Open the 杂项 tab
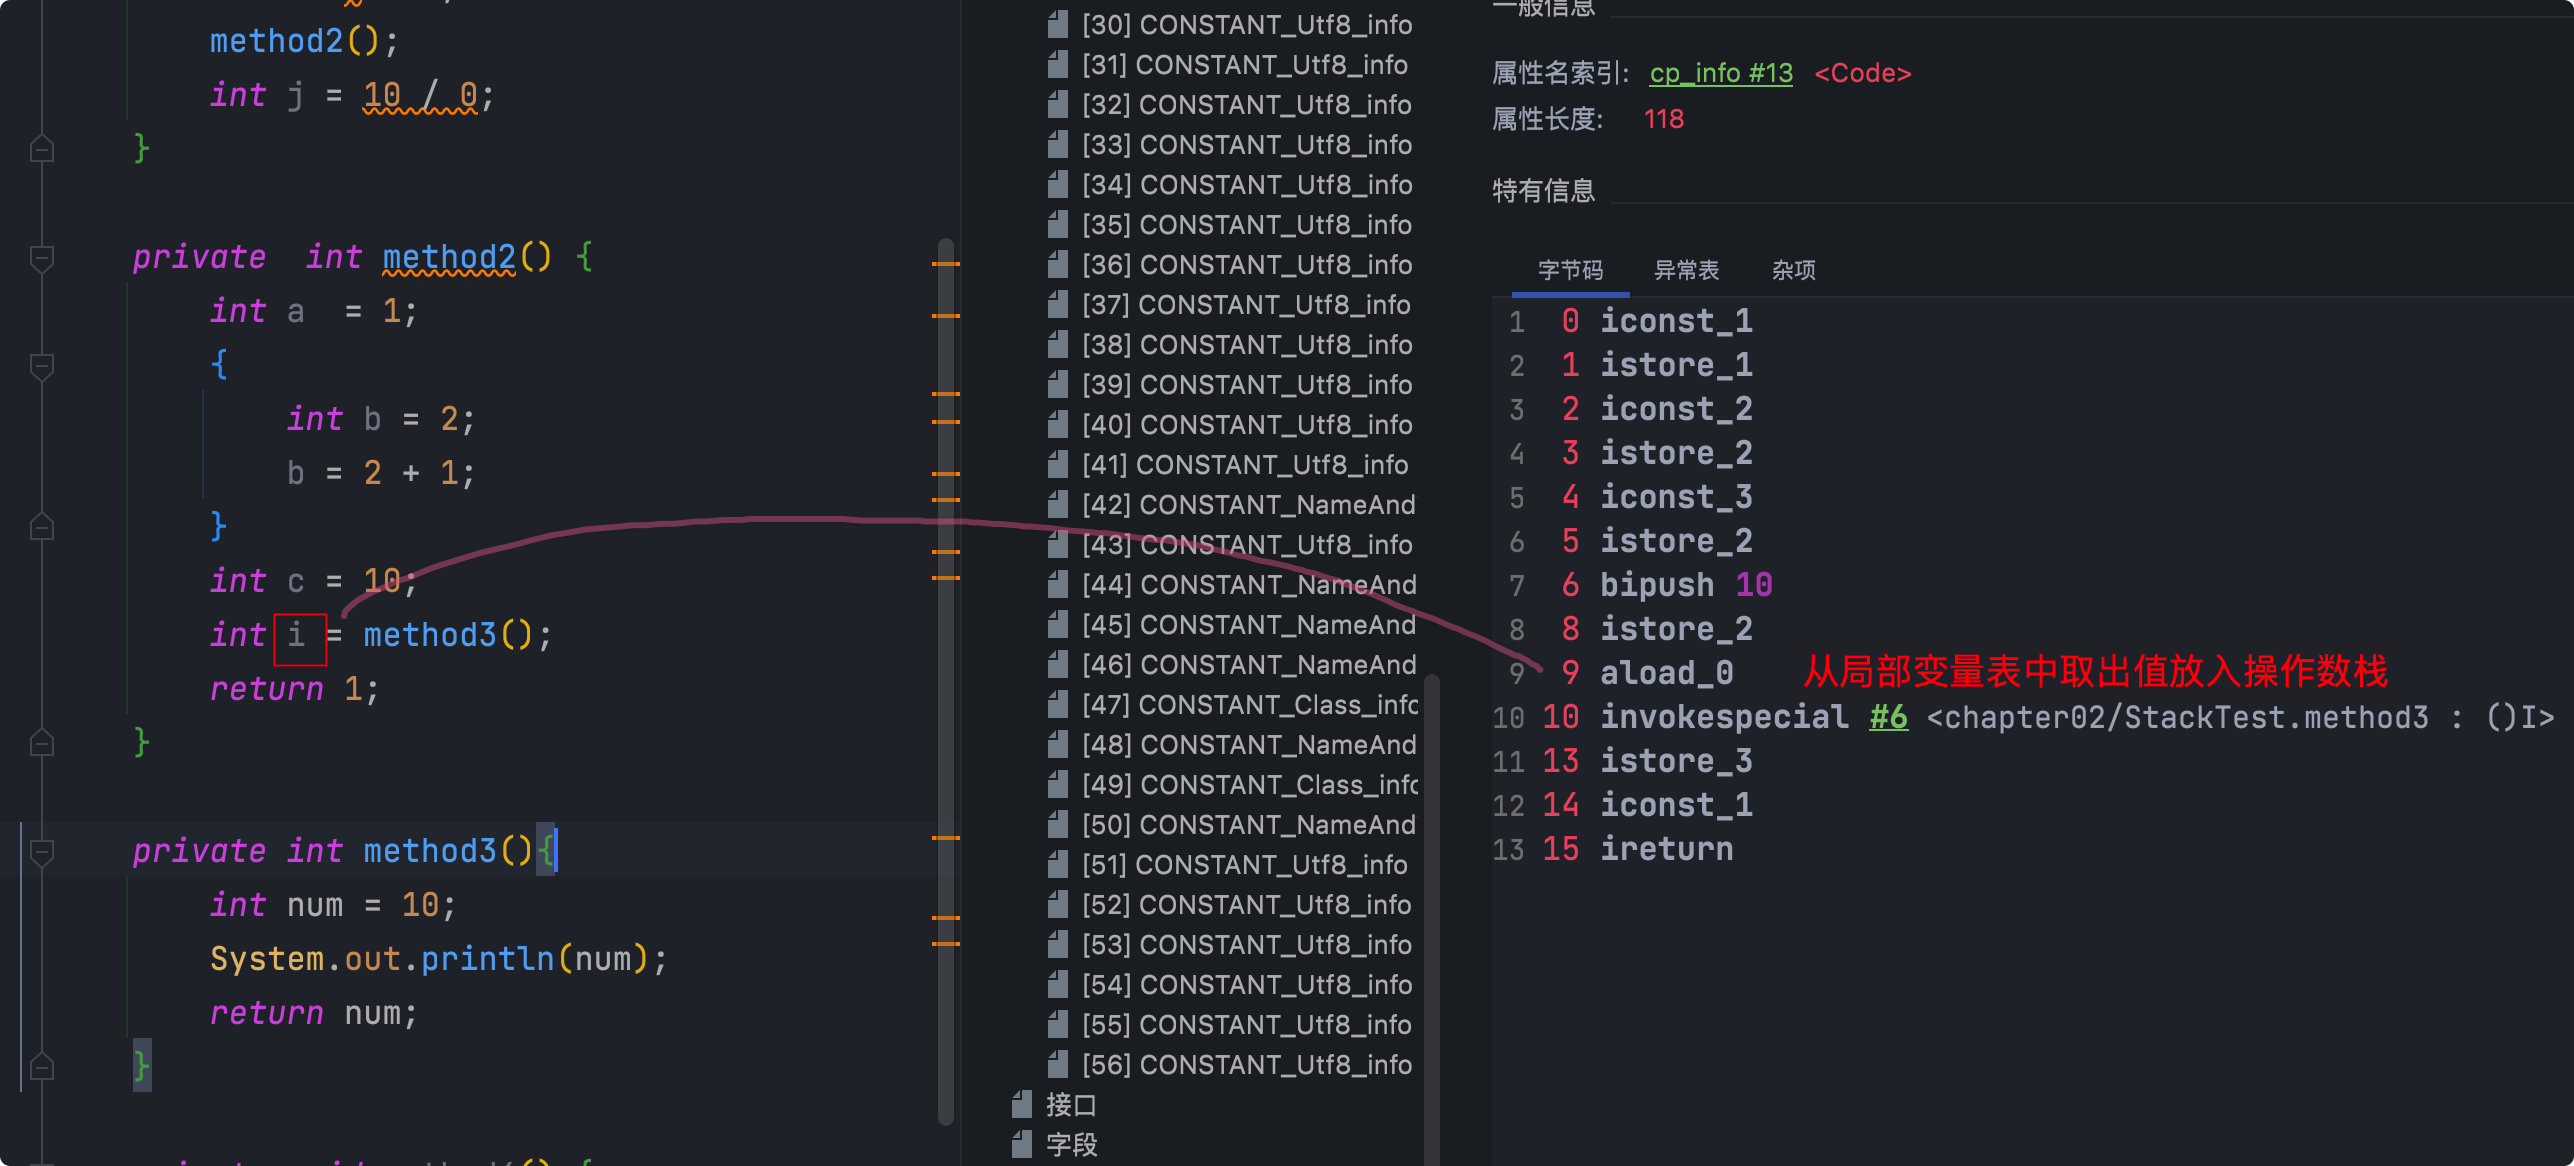Image resolution: width=2574 pixels, height=1166 pixels. click(x=1793, y=270)
